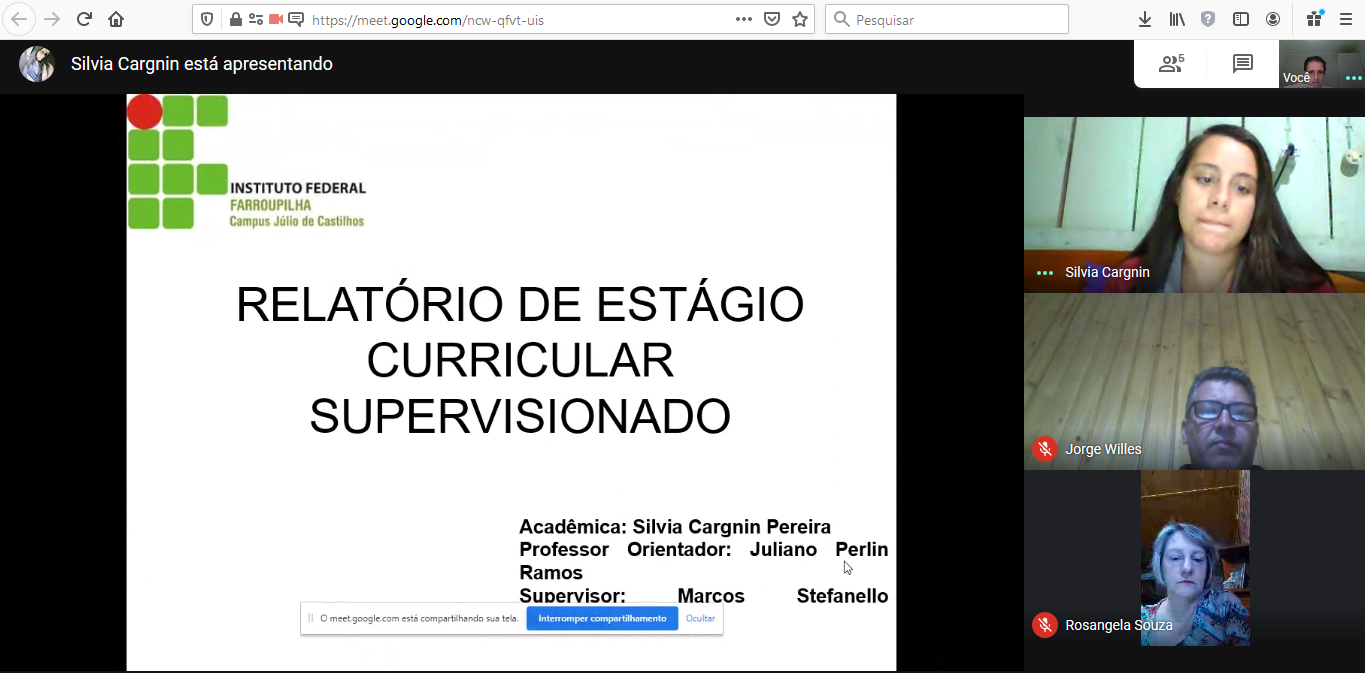Open the participants list in Meet
The height and width of the screenshot is (673, 1365).
coord(1170,64)
